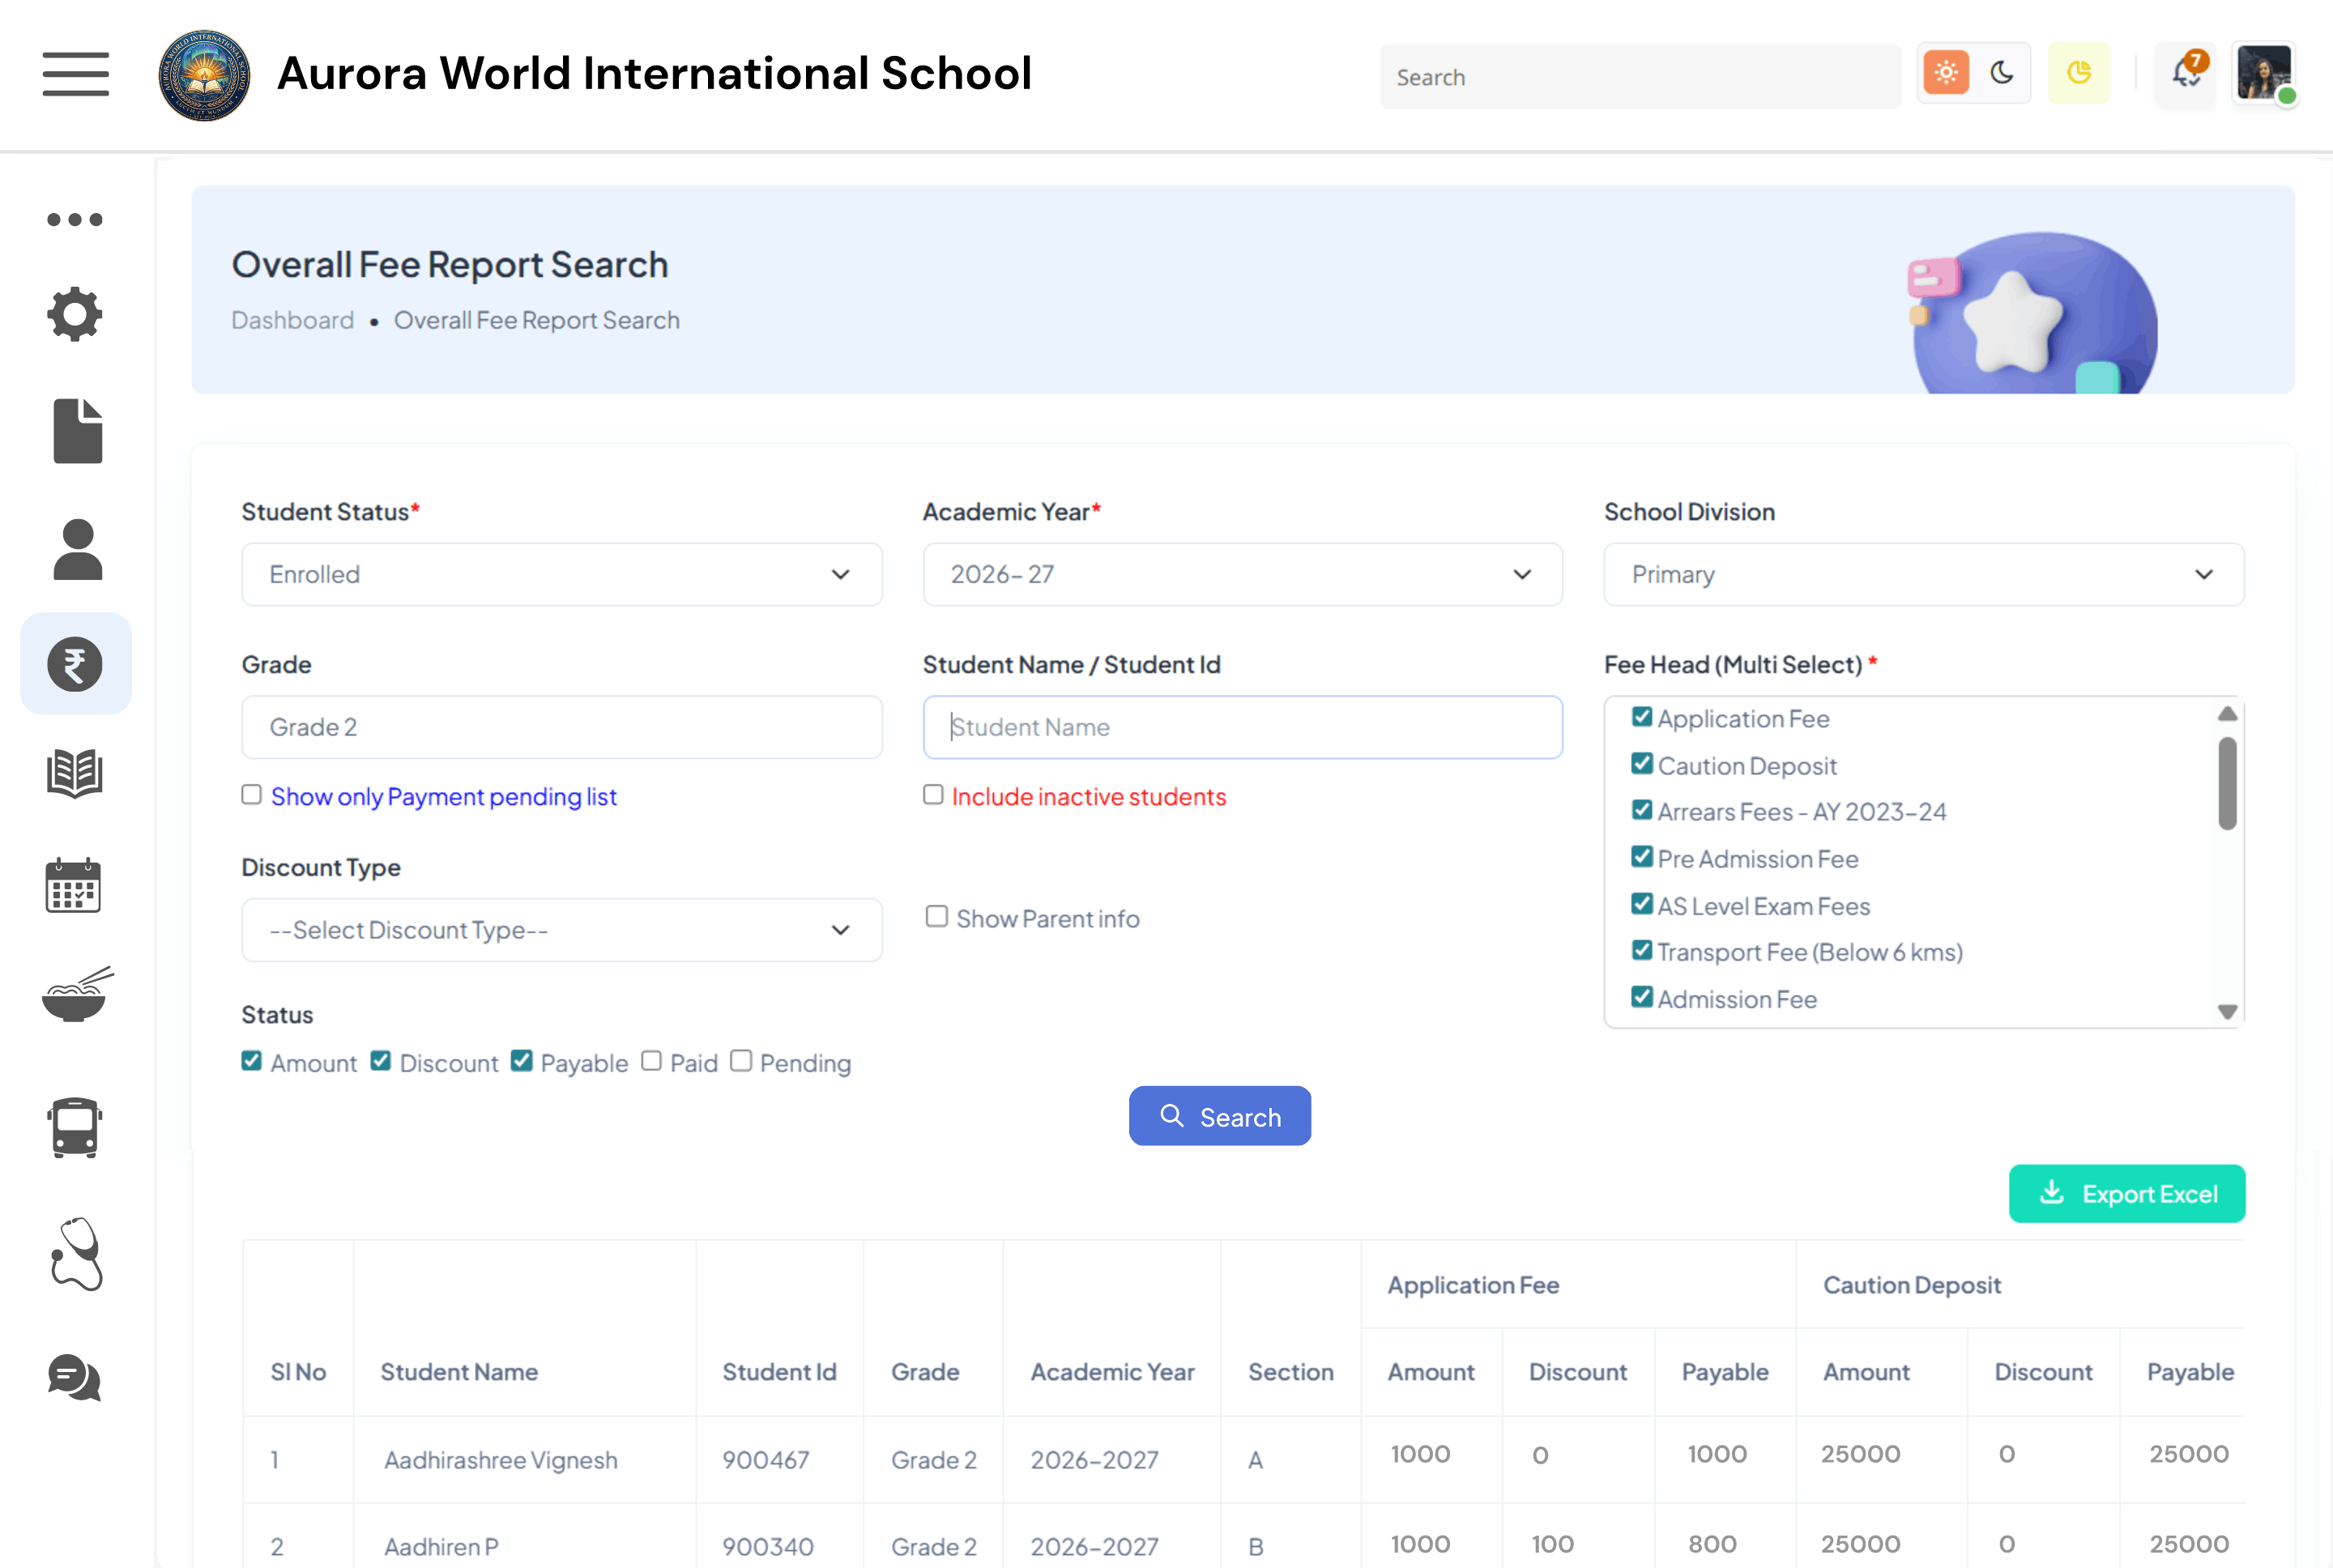
Task: Switch to dark mode moon icon
Action: (x=2001, y=73)
